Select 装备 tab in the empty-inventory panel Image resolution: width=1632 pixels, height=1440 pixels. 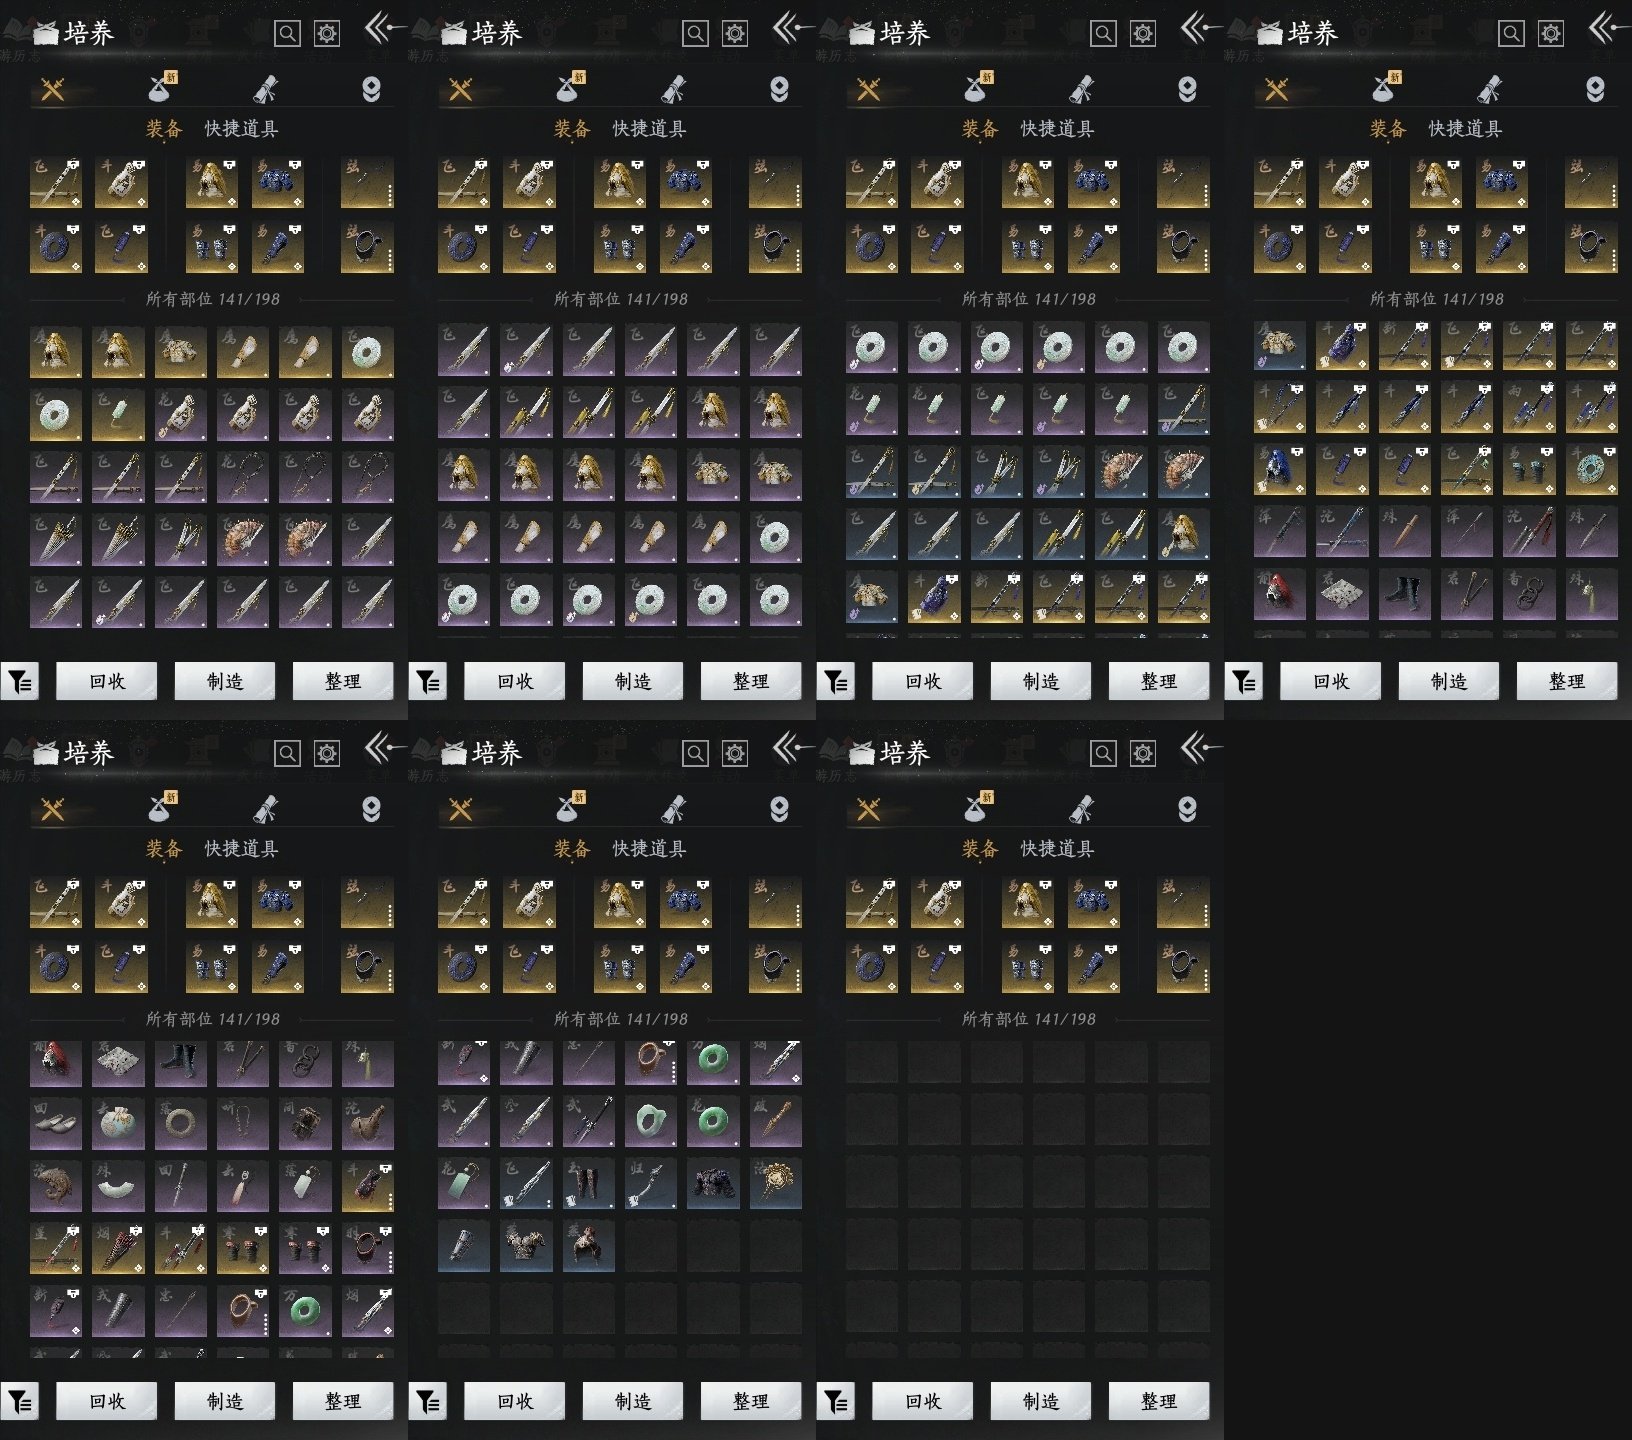pos(979,849)
